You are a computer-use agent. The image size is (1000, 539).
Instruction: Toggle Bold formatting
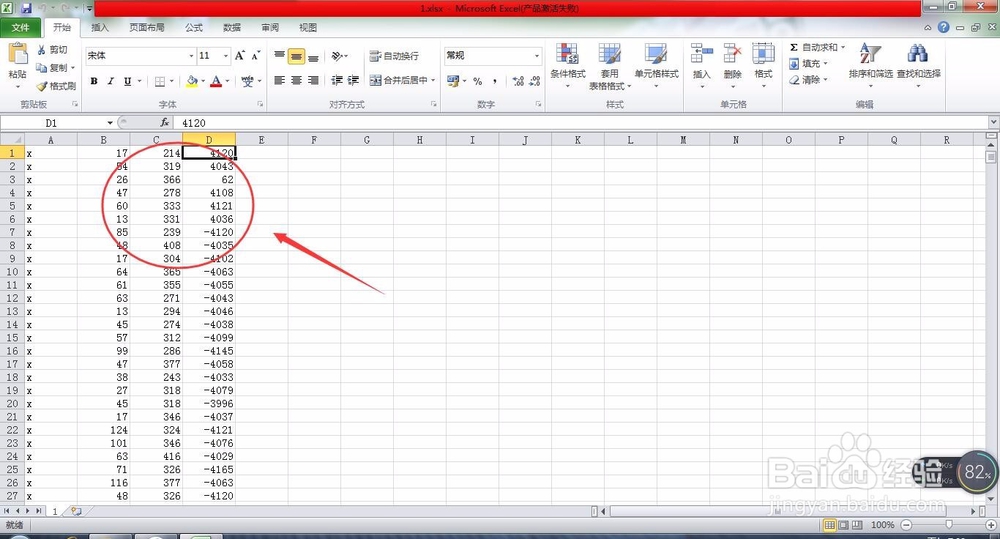(94, 81)
